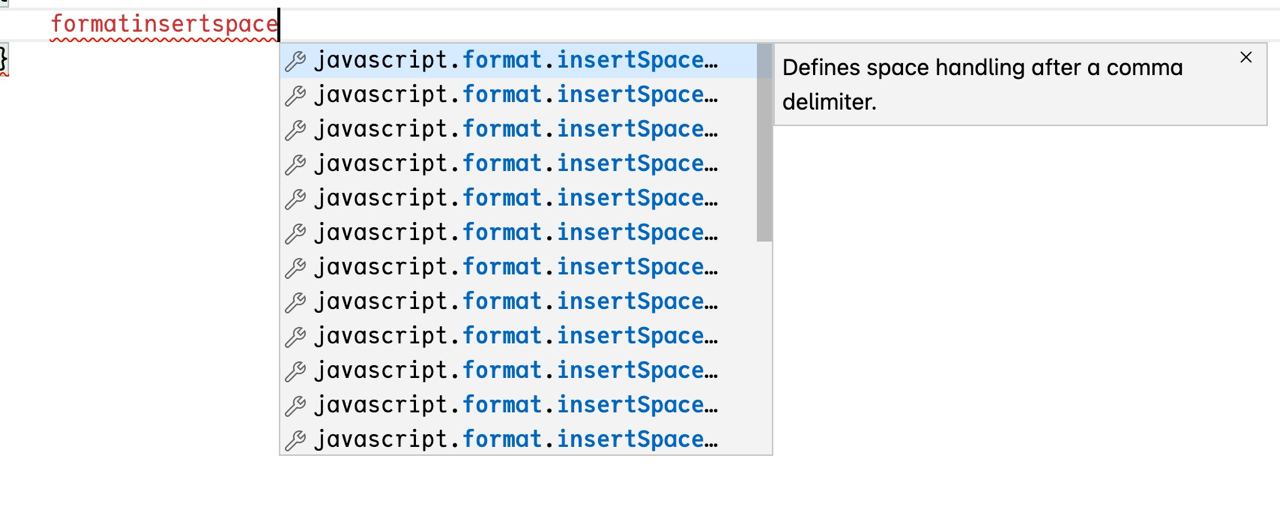
Task: Click the wrench icon on the fourth suggestion
Action: [x=295, y=164]
